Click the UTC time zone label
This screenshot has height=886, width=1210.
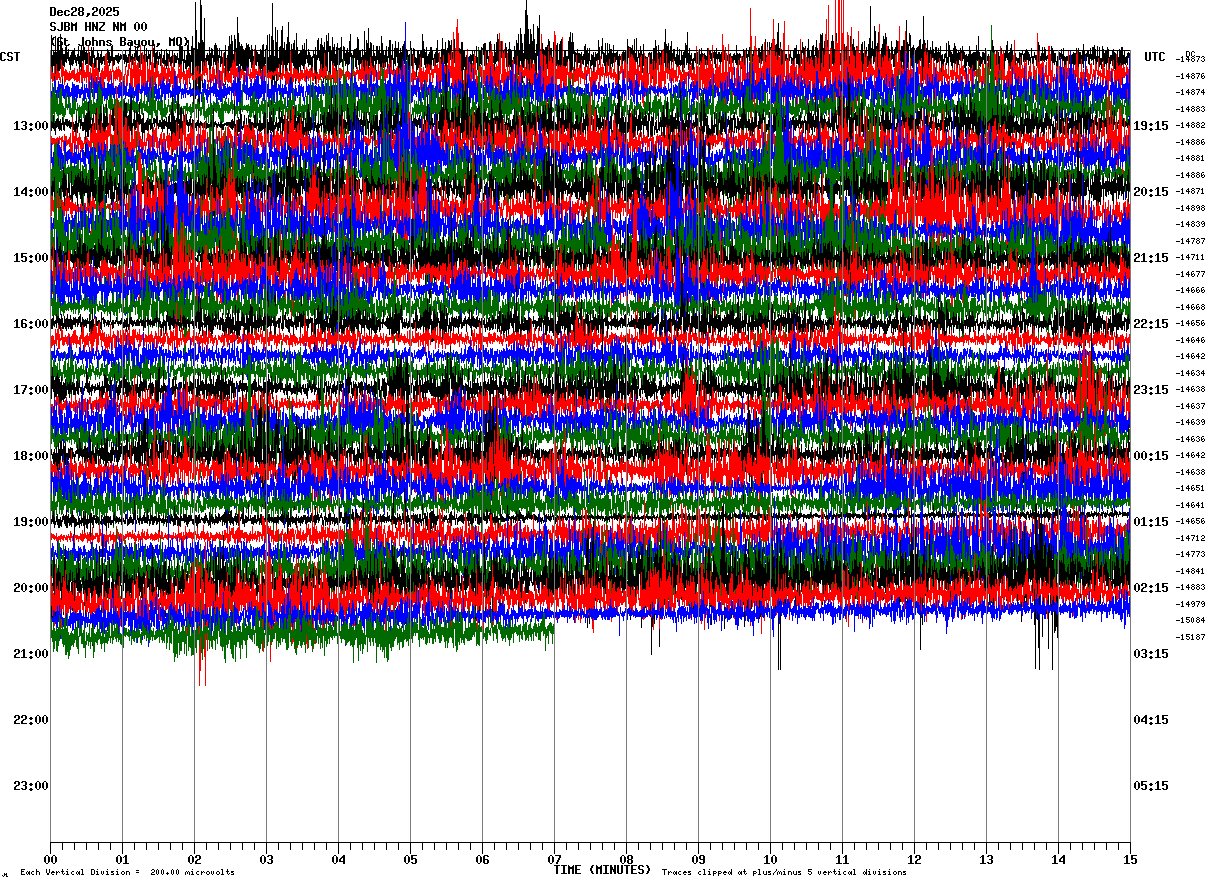coord(1155,57)
